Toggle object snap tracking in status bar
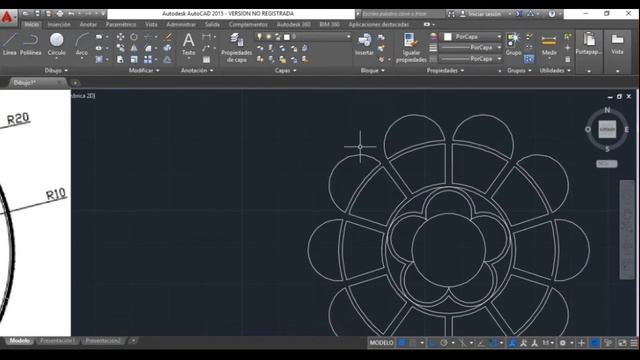The image size is (640, 360). (x=481, y=343)
